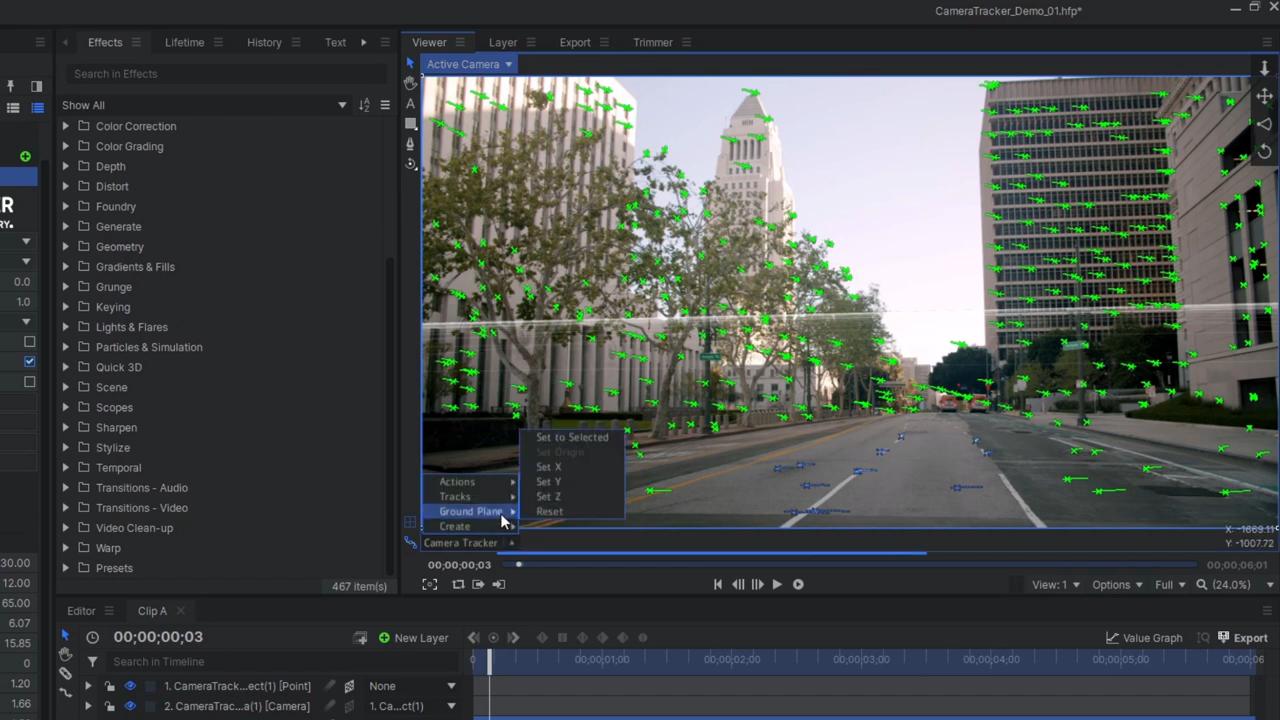Screen dimensions: 1280x720
Task: Switch to the Trimmer tab
Action: 652,42
